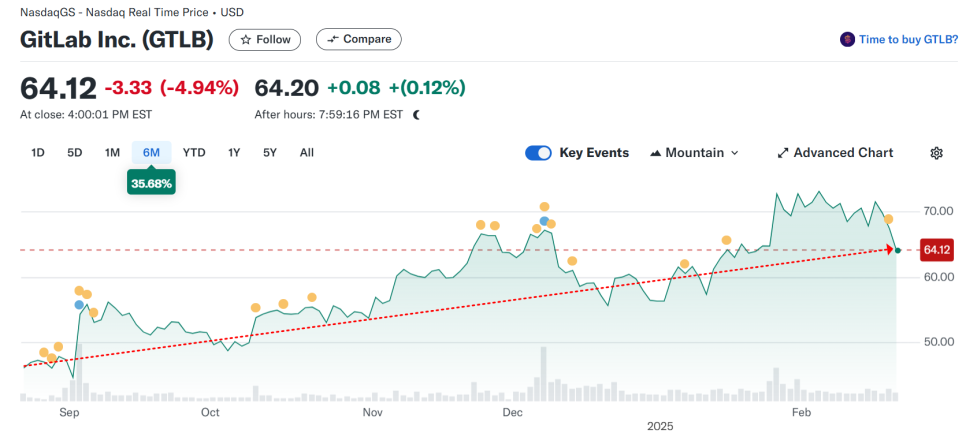The width and height of the screenshot is (966, 433).
Task: Click the star Follow button
Action: point(265,39)
